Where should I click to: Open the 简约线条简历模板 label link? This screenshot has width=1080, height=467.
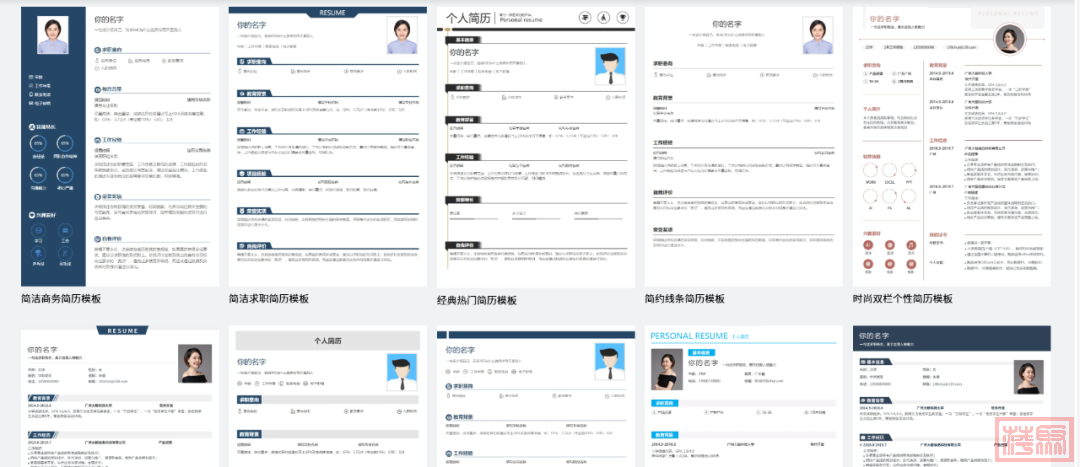click(685, 298)
